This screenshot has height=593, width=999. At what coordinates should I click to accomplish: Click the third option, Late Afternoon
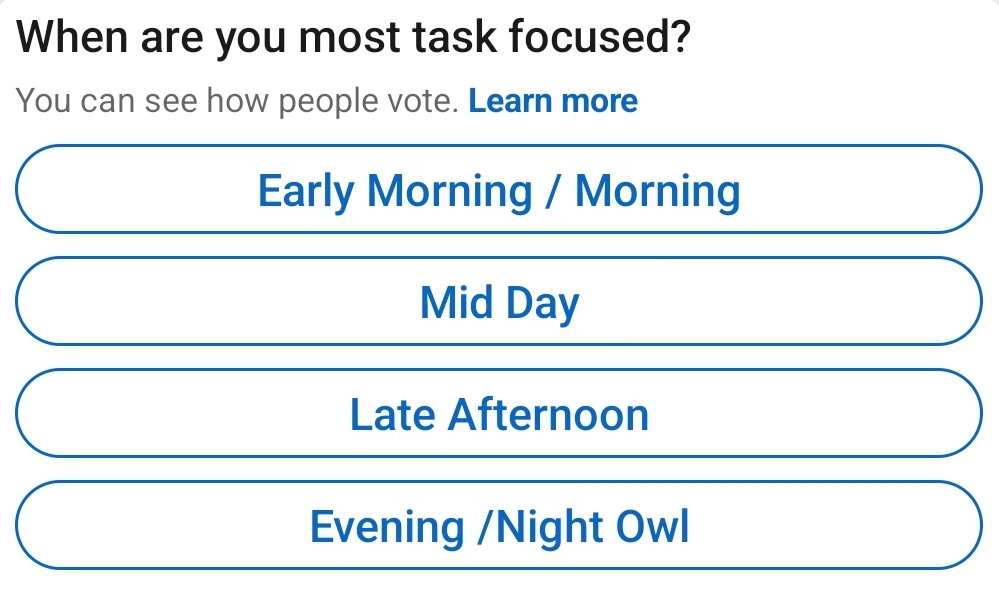[499, 414]
